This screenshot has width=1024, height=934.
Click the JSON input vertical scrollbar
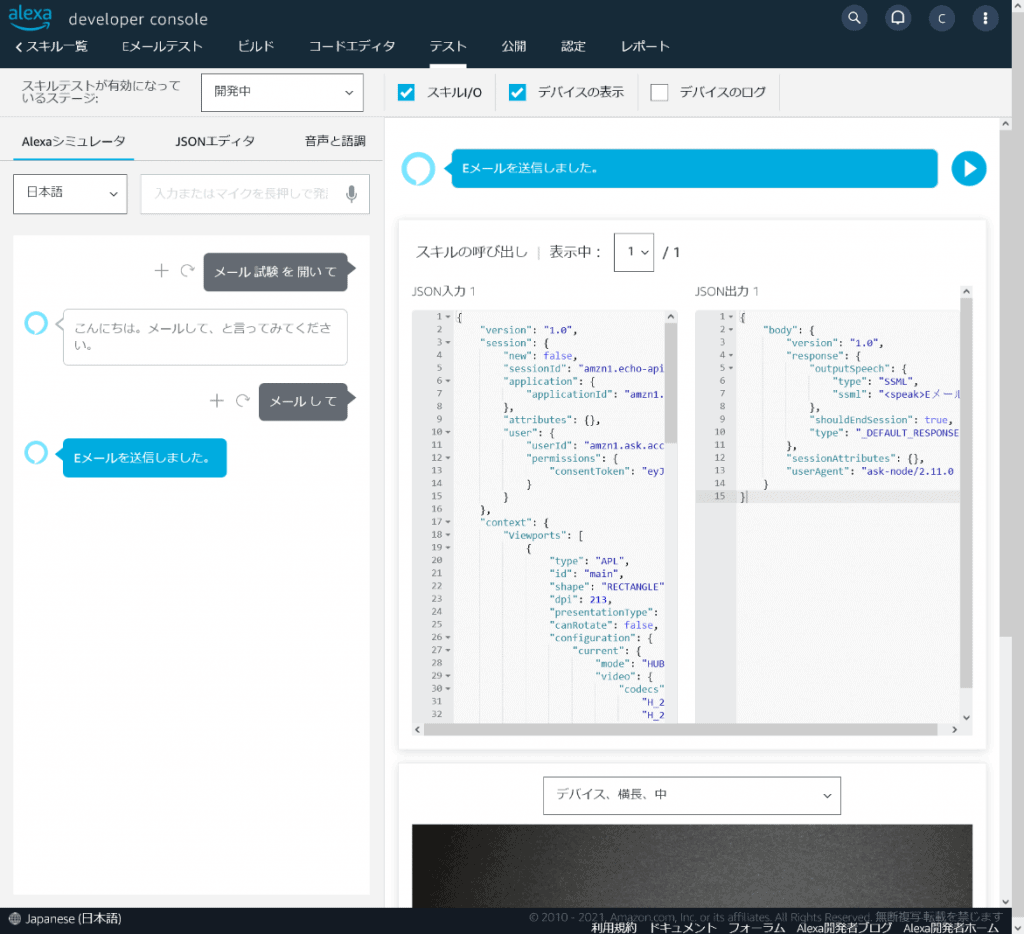click(671, 383)
